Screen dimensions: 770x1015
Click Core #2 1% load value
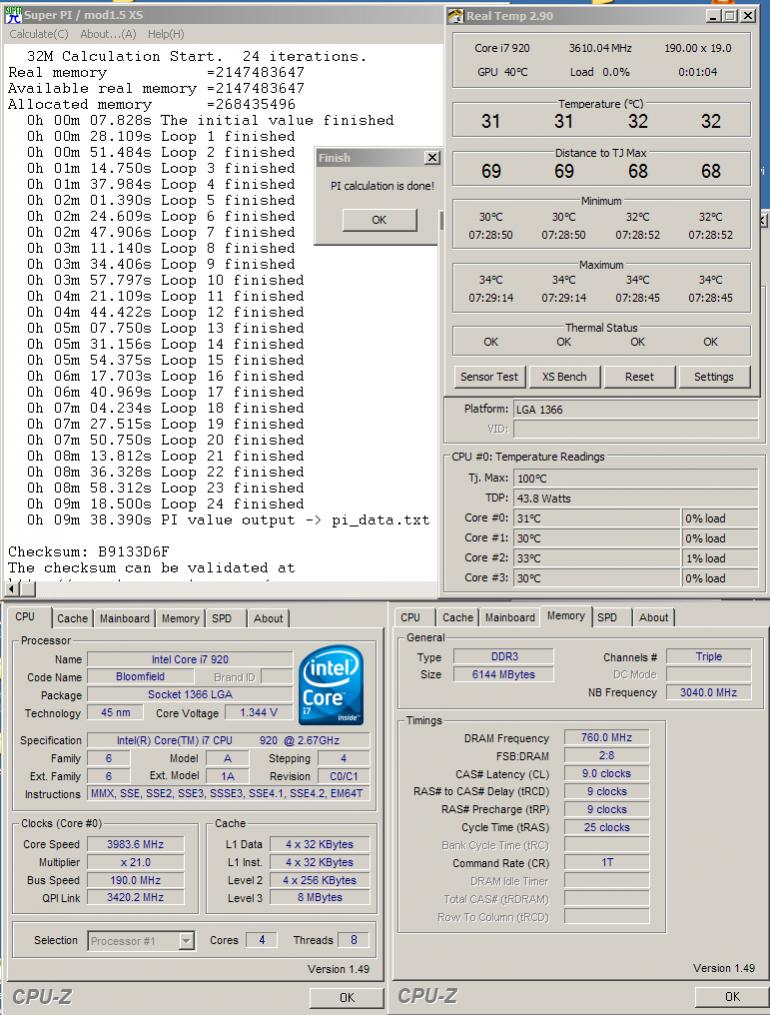click(720, 558)
